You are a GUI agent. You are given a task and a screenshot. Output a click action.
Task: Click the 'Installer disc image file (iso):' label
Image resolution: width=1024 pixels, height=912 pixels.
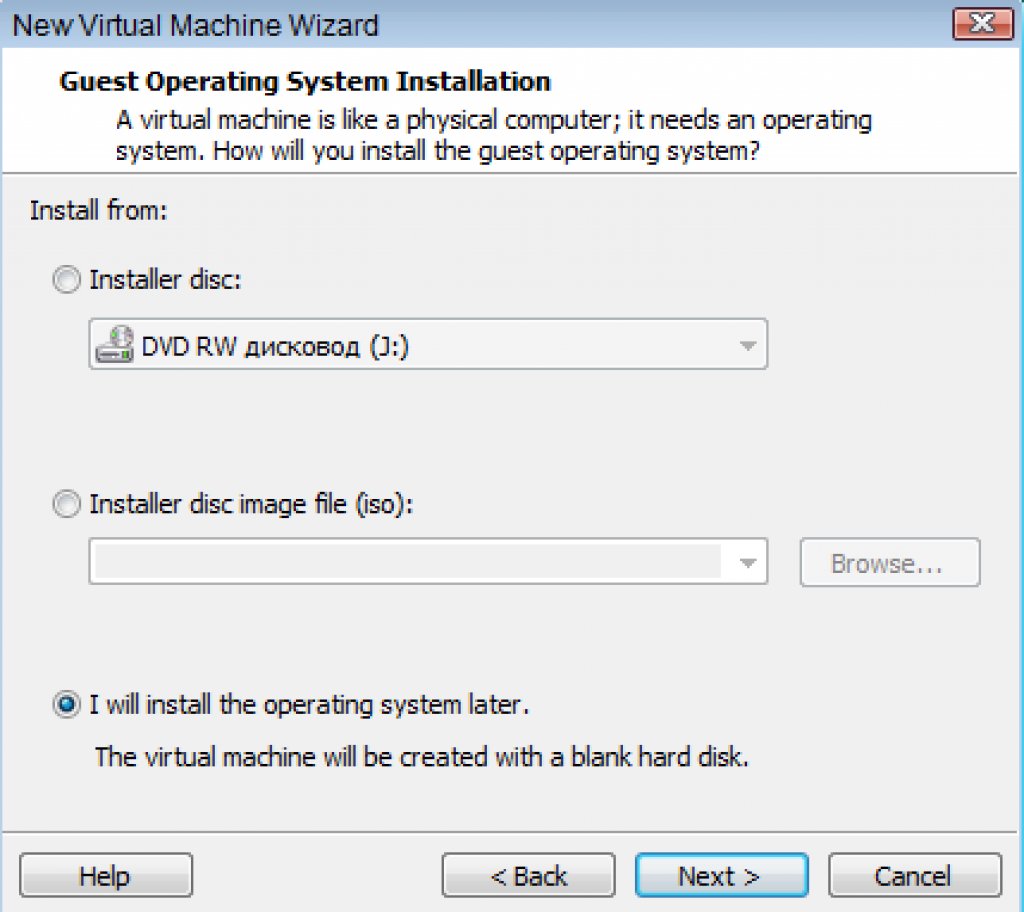251,505
